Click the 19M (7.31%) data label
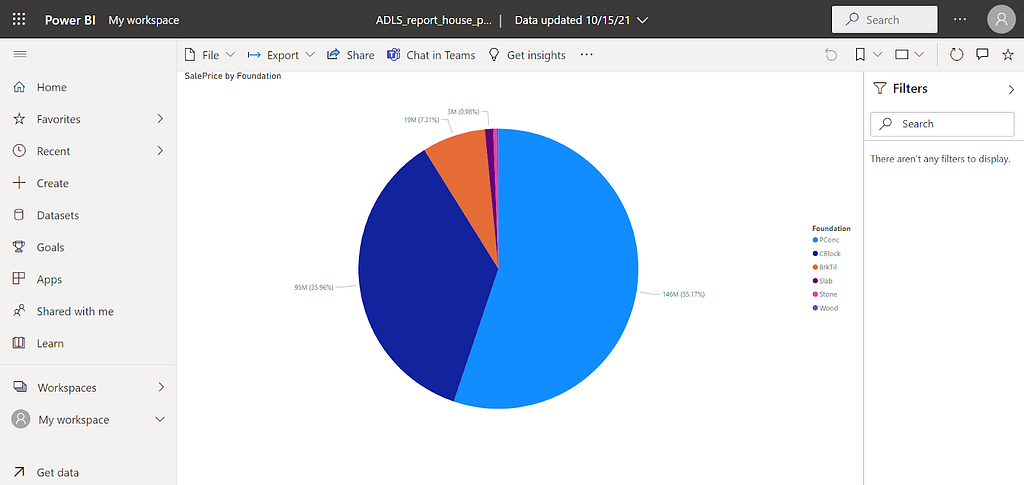Image resolution: width=1024 pixels, height=485 pixels. pyautogui.click(x=421, y=120)
